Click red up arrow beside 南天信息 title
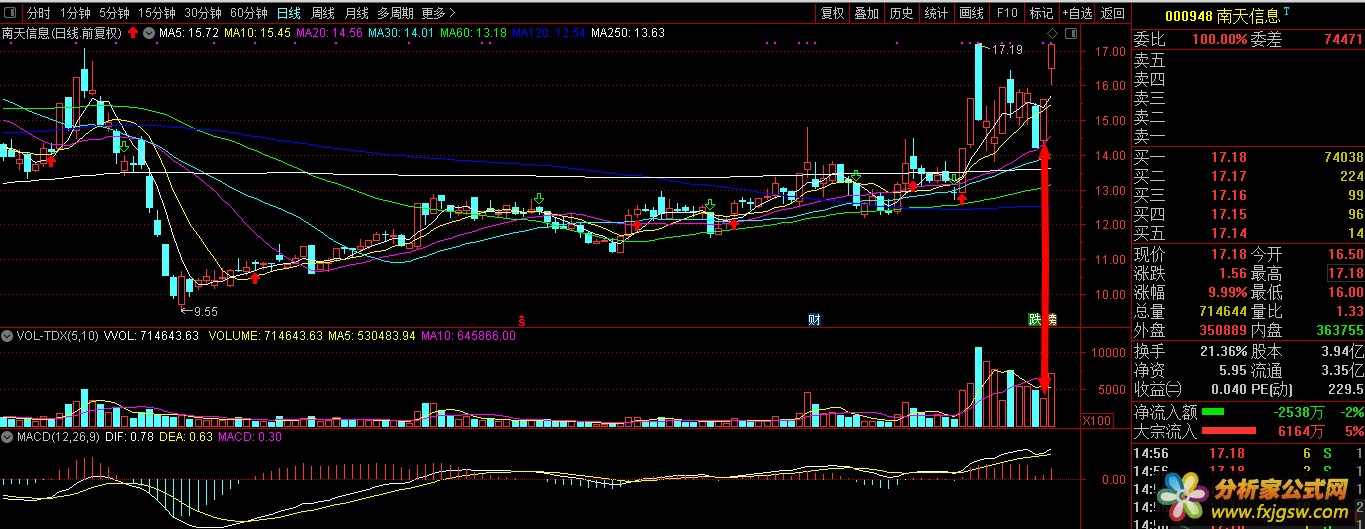The image size is (1365, 529). tap(133, 33)
